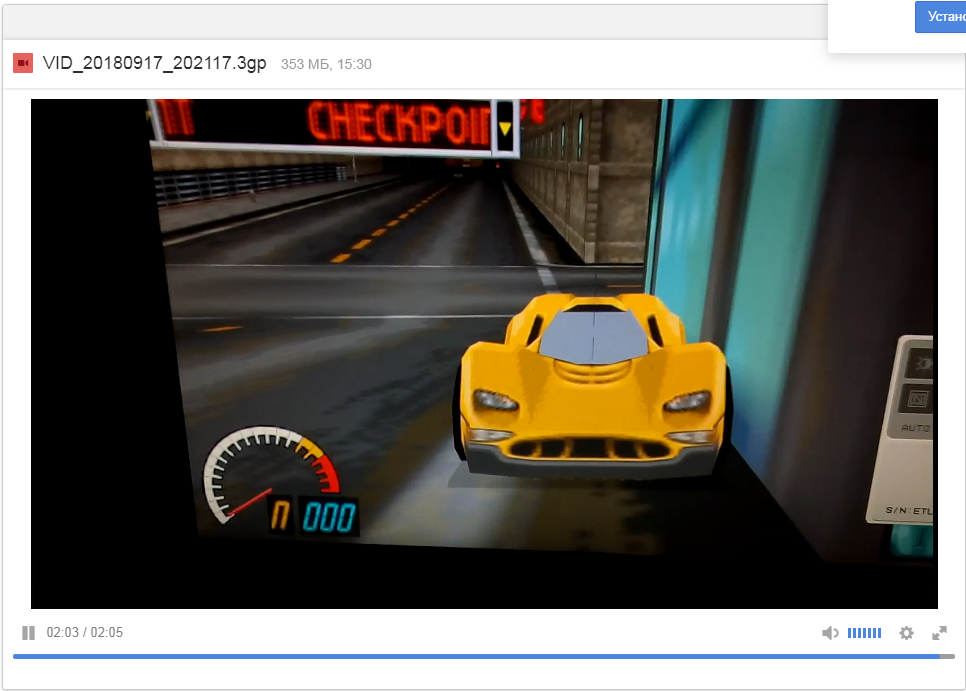Set volume using the blue level bars
The image size is (966, 691).
(864, 633)
